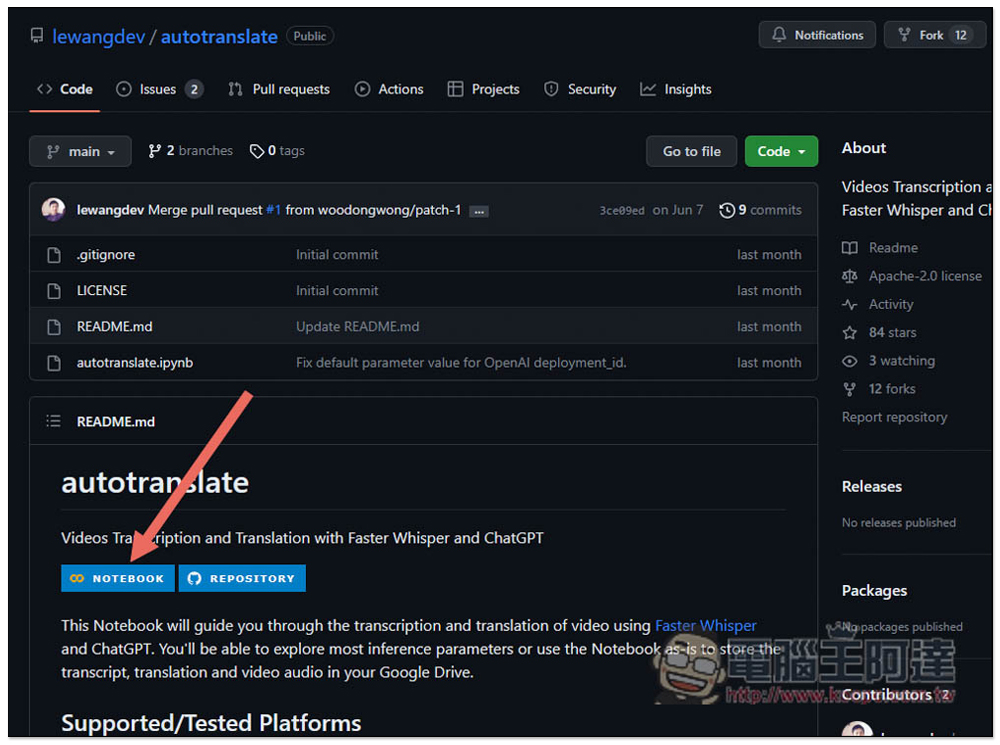Open the Packages heading link
Viewport: 1000px width, 745px height.
874,591
